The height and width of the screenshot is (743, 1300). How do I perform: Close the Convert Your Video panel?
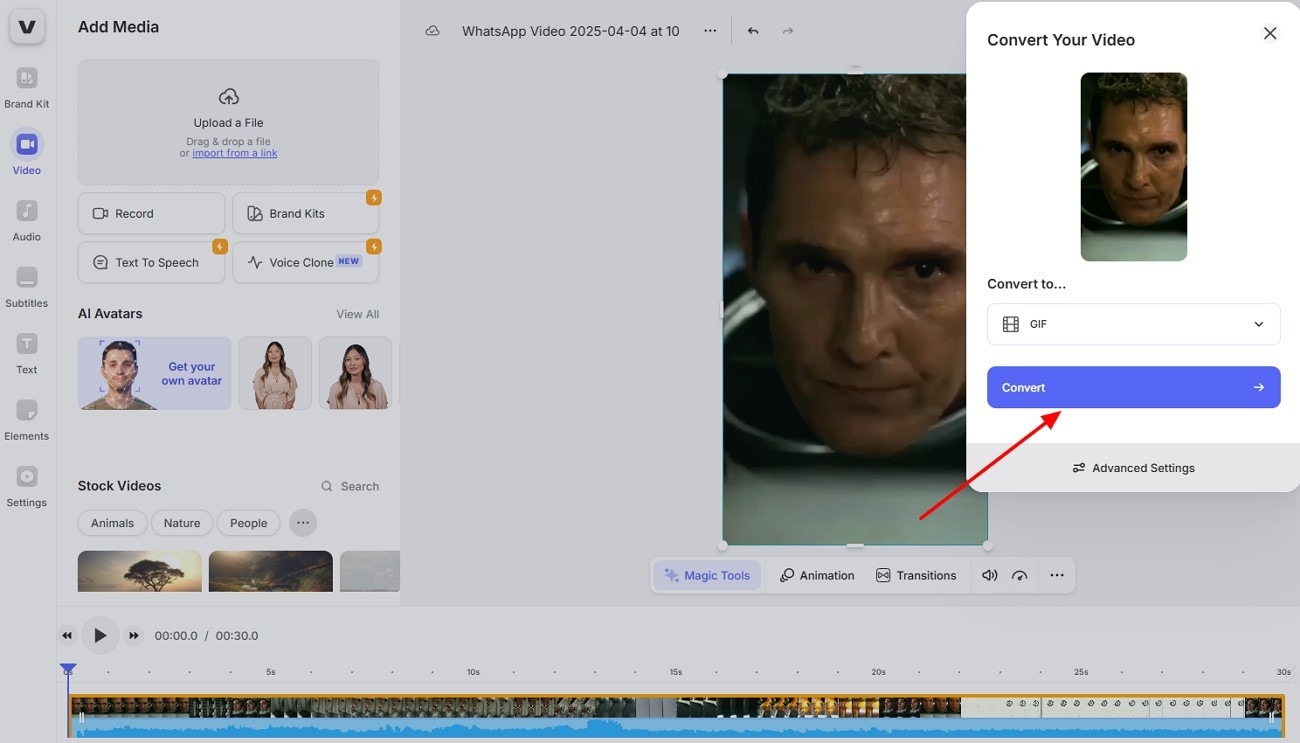pos(1270,33)
